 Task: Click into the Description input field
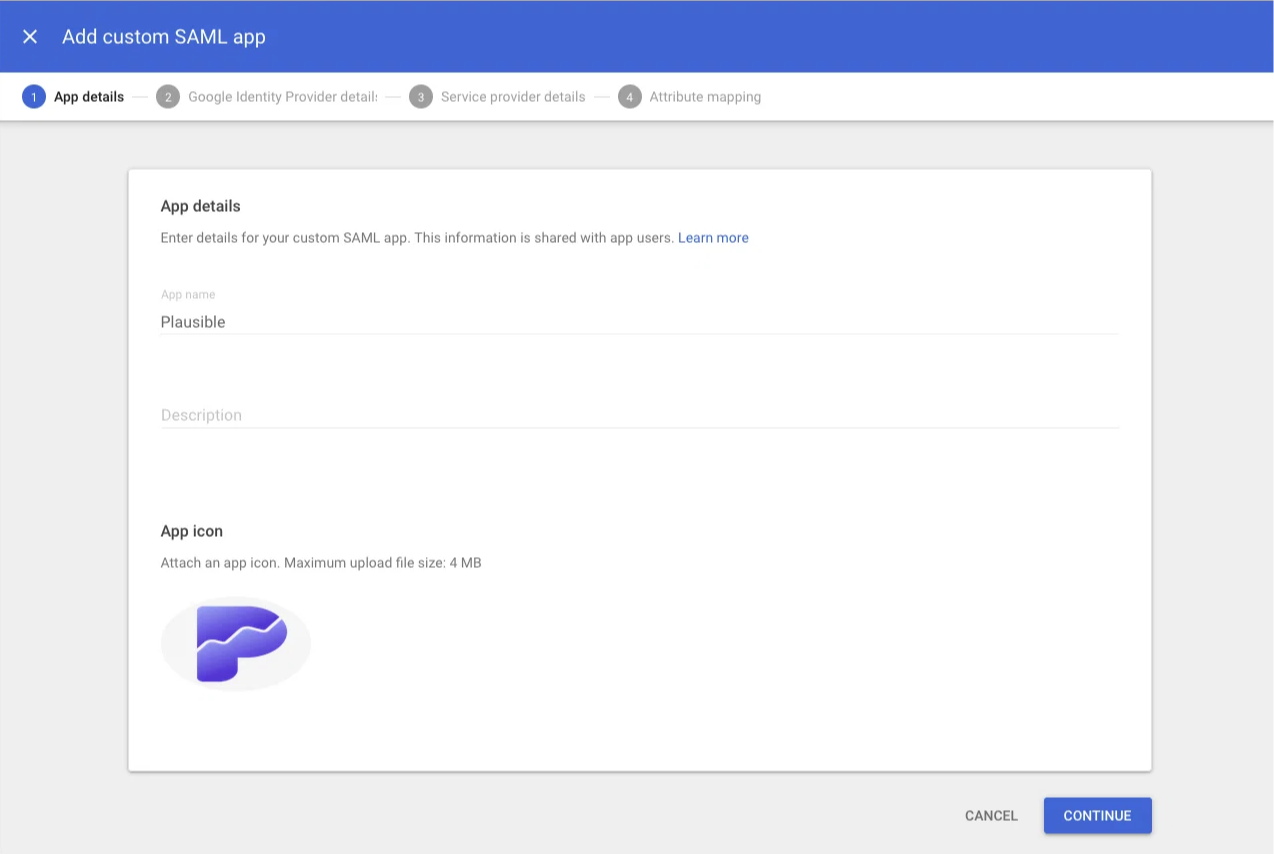coord(639,415)
